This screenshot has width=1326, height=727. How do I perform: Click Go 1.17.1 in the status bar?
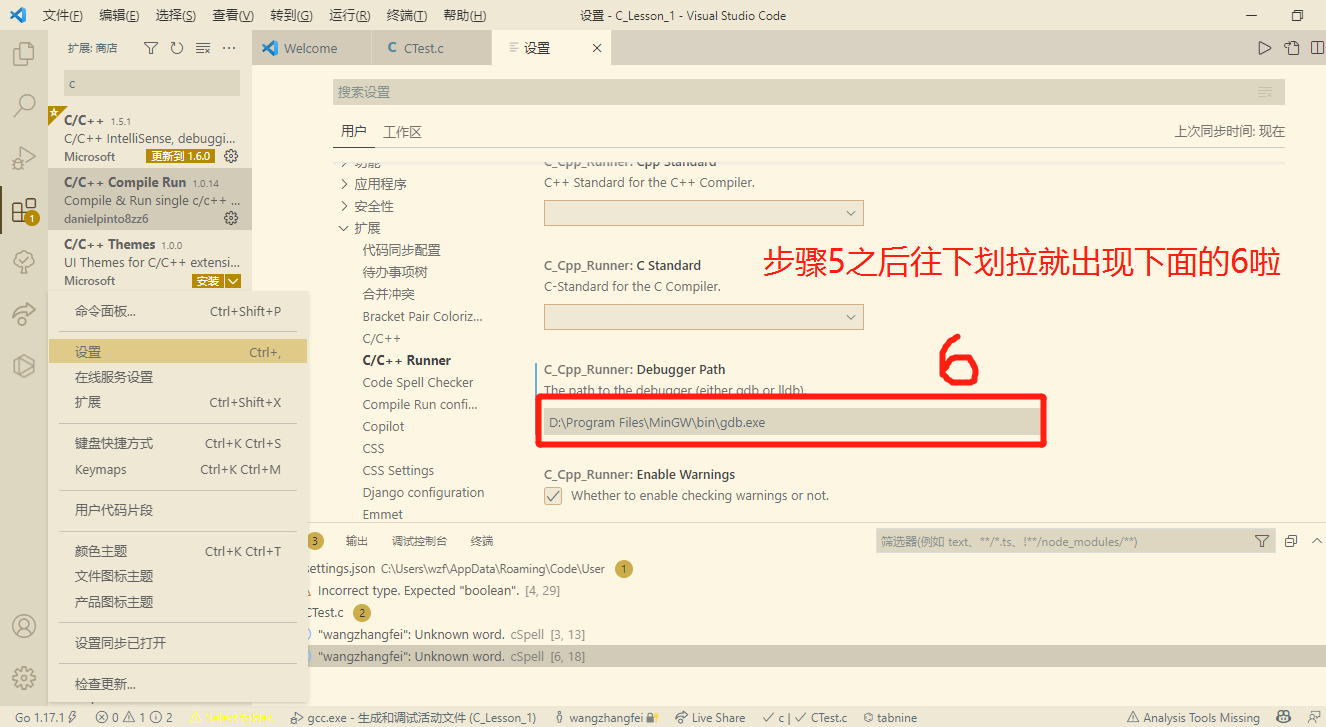[x=45, y=717]
